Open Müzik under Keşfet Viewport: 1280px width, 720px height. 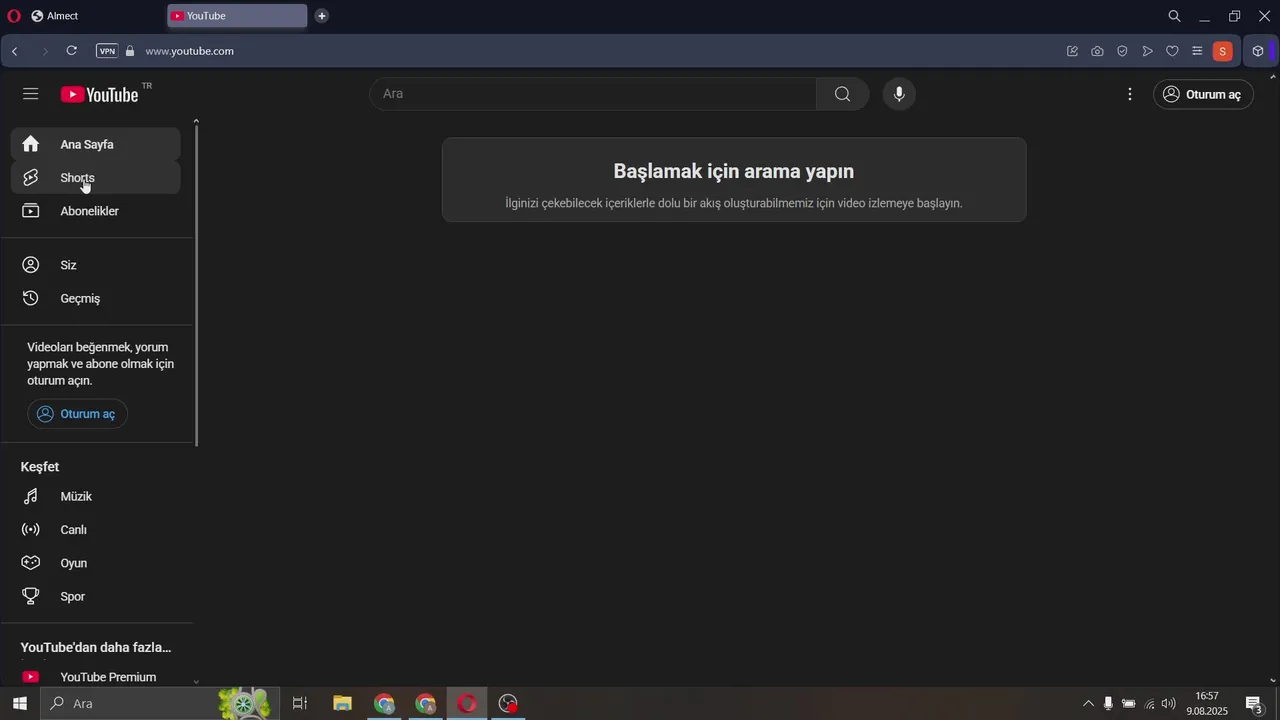pos(96,496)
